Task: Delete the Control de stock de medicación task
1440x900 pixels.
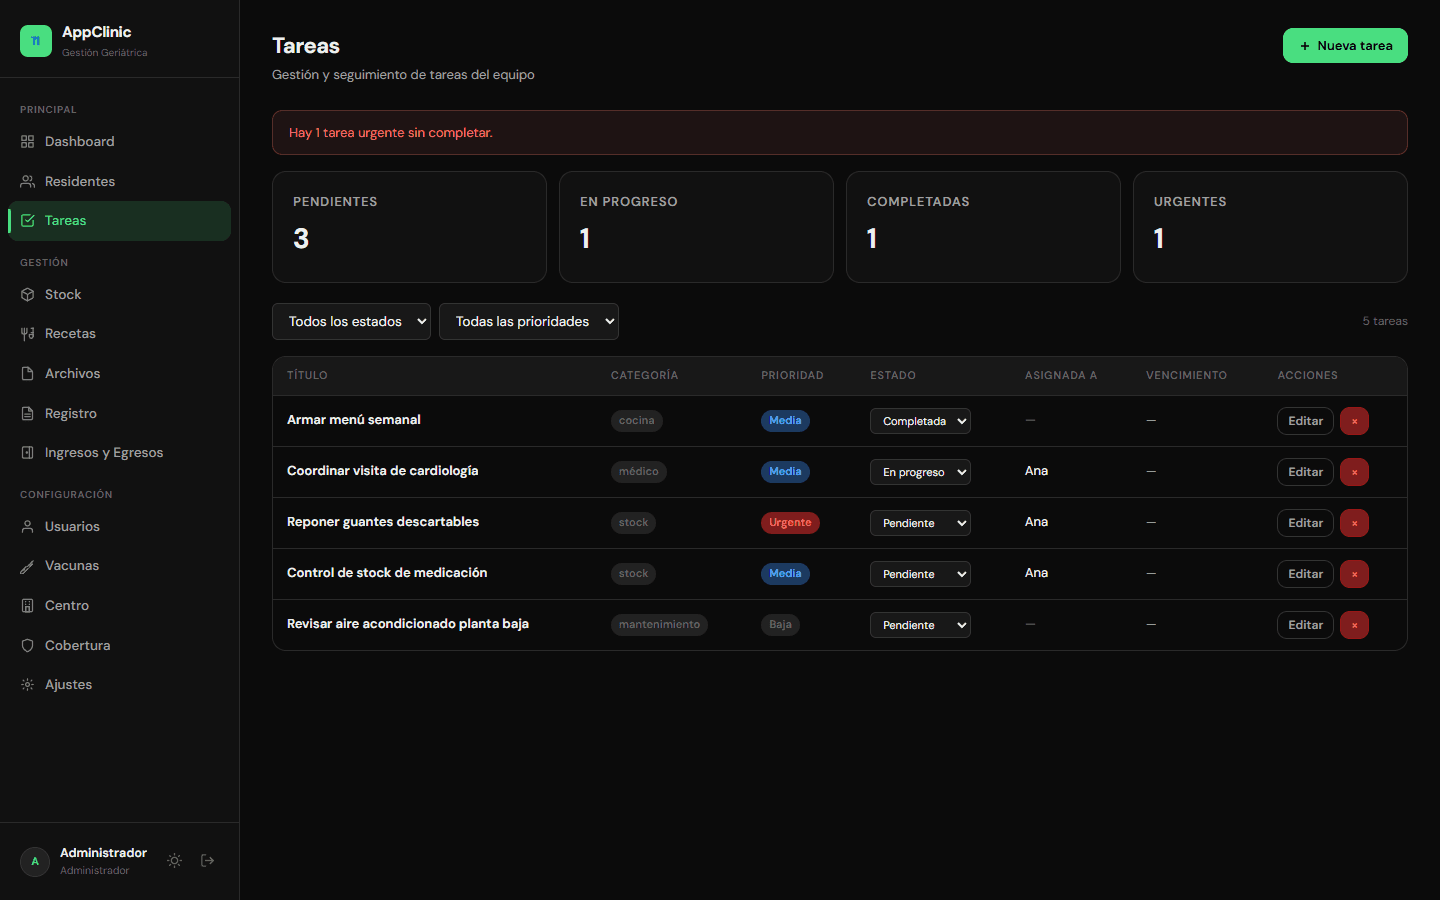Action: tap(1354, 574)
